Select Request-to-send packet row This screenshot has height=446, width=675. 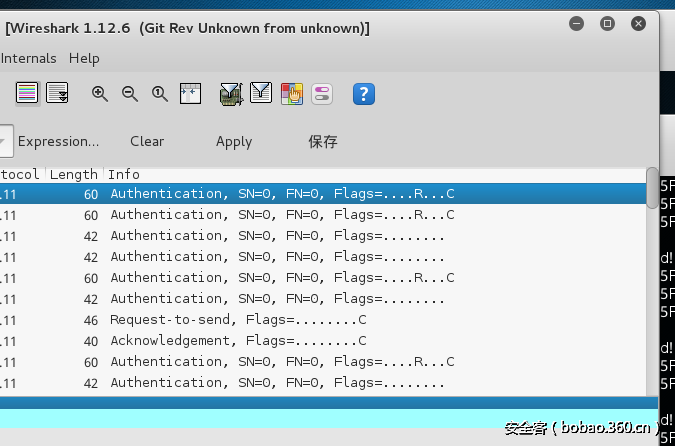[323, 320]
